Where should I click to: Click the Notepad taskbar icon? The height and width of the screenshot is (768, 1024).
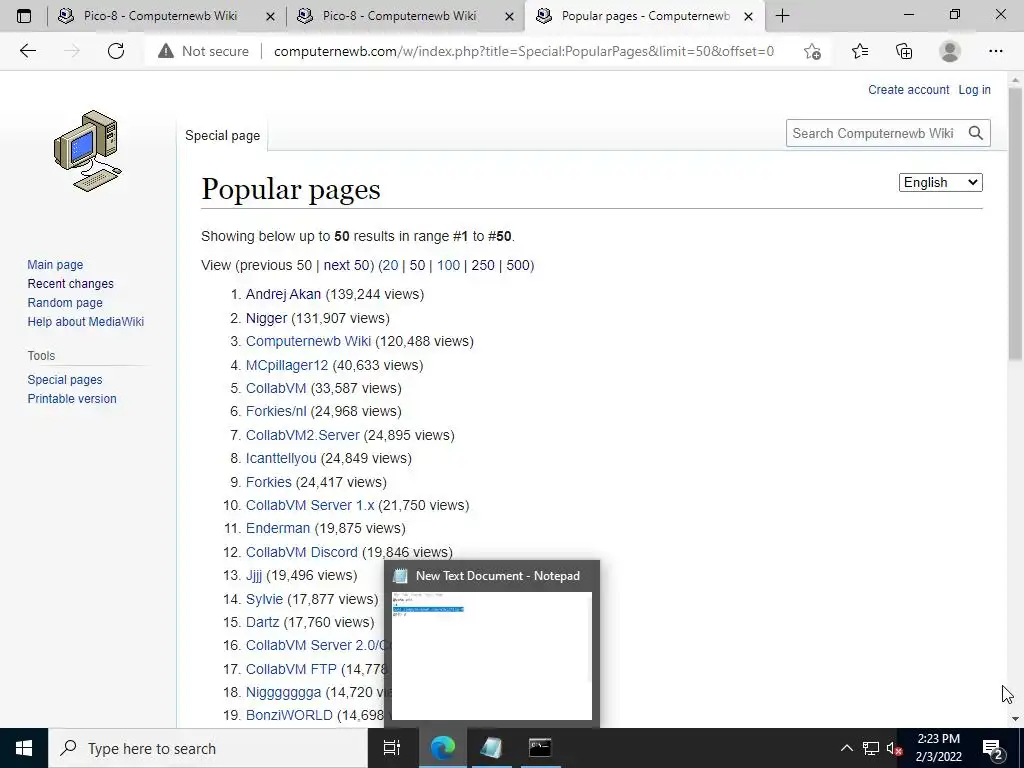coord(491,748)
